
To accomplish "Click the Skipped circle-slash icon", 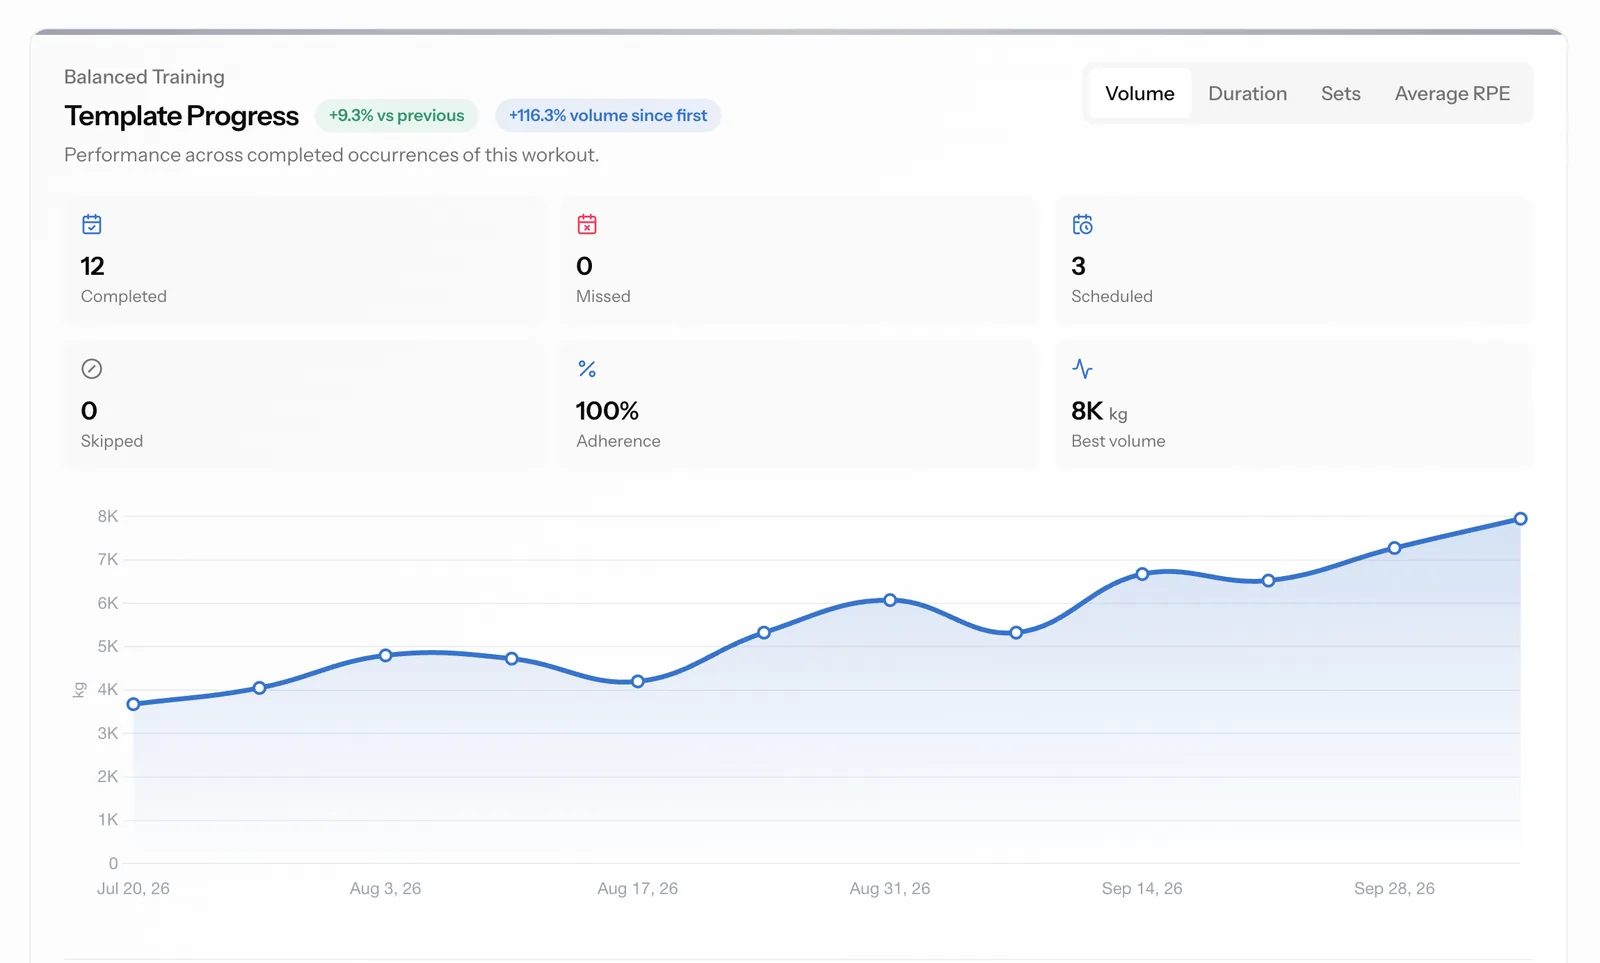I will [92, 368].
